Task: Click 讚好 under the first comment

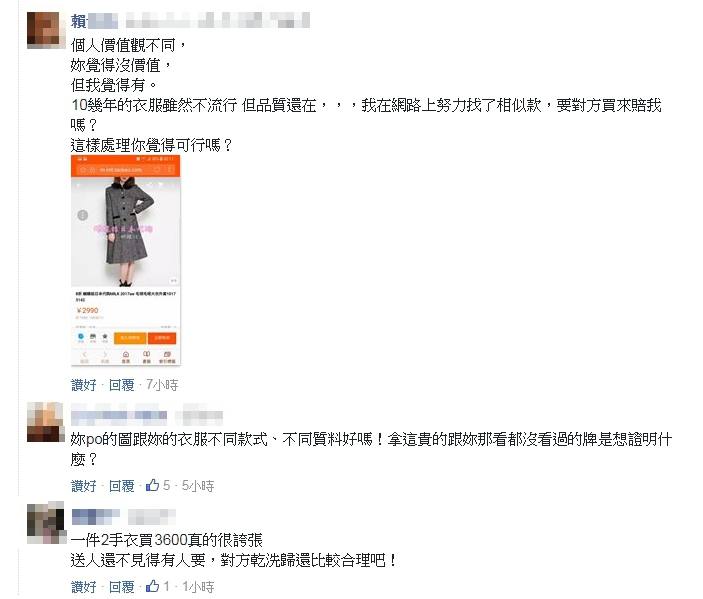Action: point(84,385)
